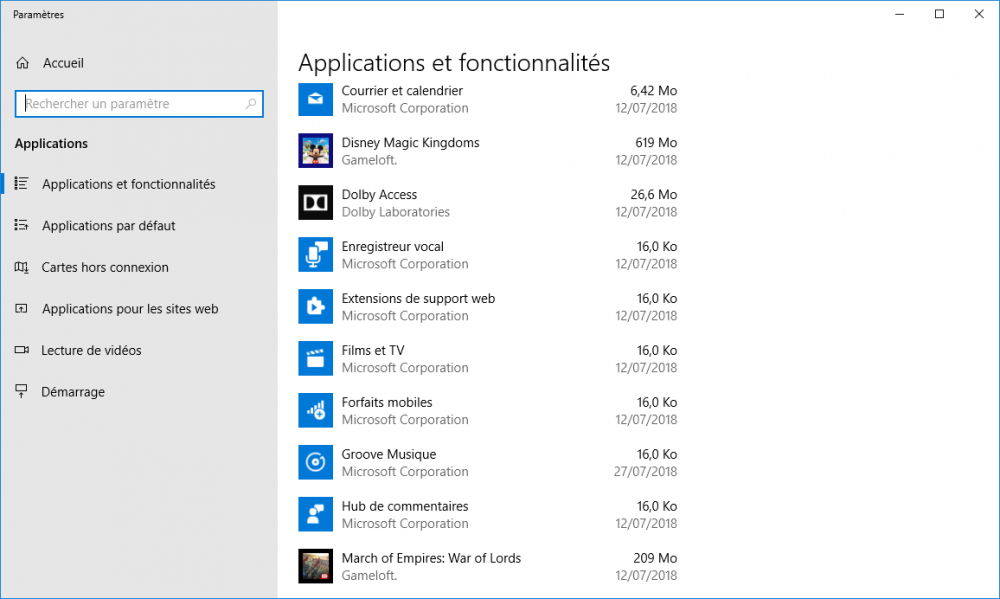1000x599 pixels.
Task: Open Démarrage settings page
Action: point(73,392)
